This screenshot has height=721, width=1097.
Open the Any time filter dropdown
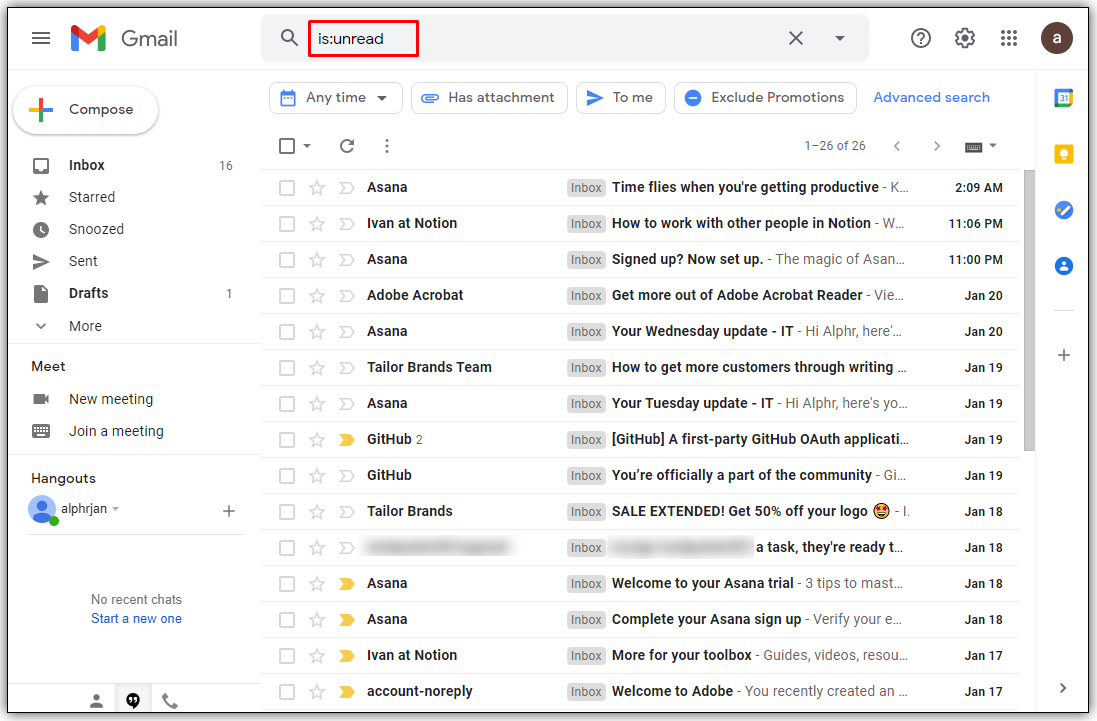(x=335, y=97)
